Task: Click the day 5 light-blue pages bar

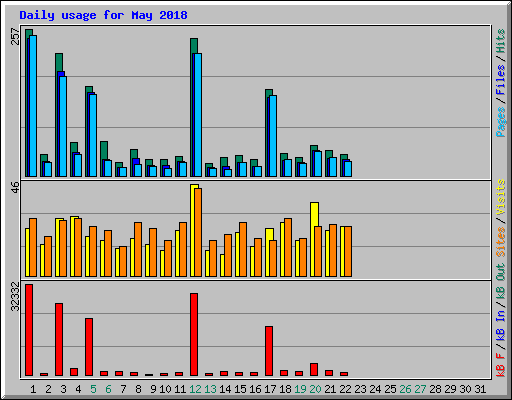Action: click(93, 135)
